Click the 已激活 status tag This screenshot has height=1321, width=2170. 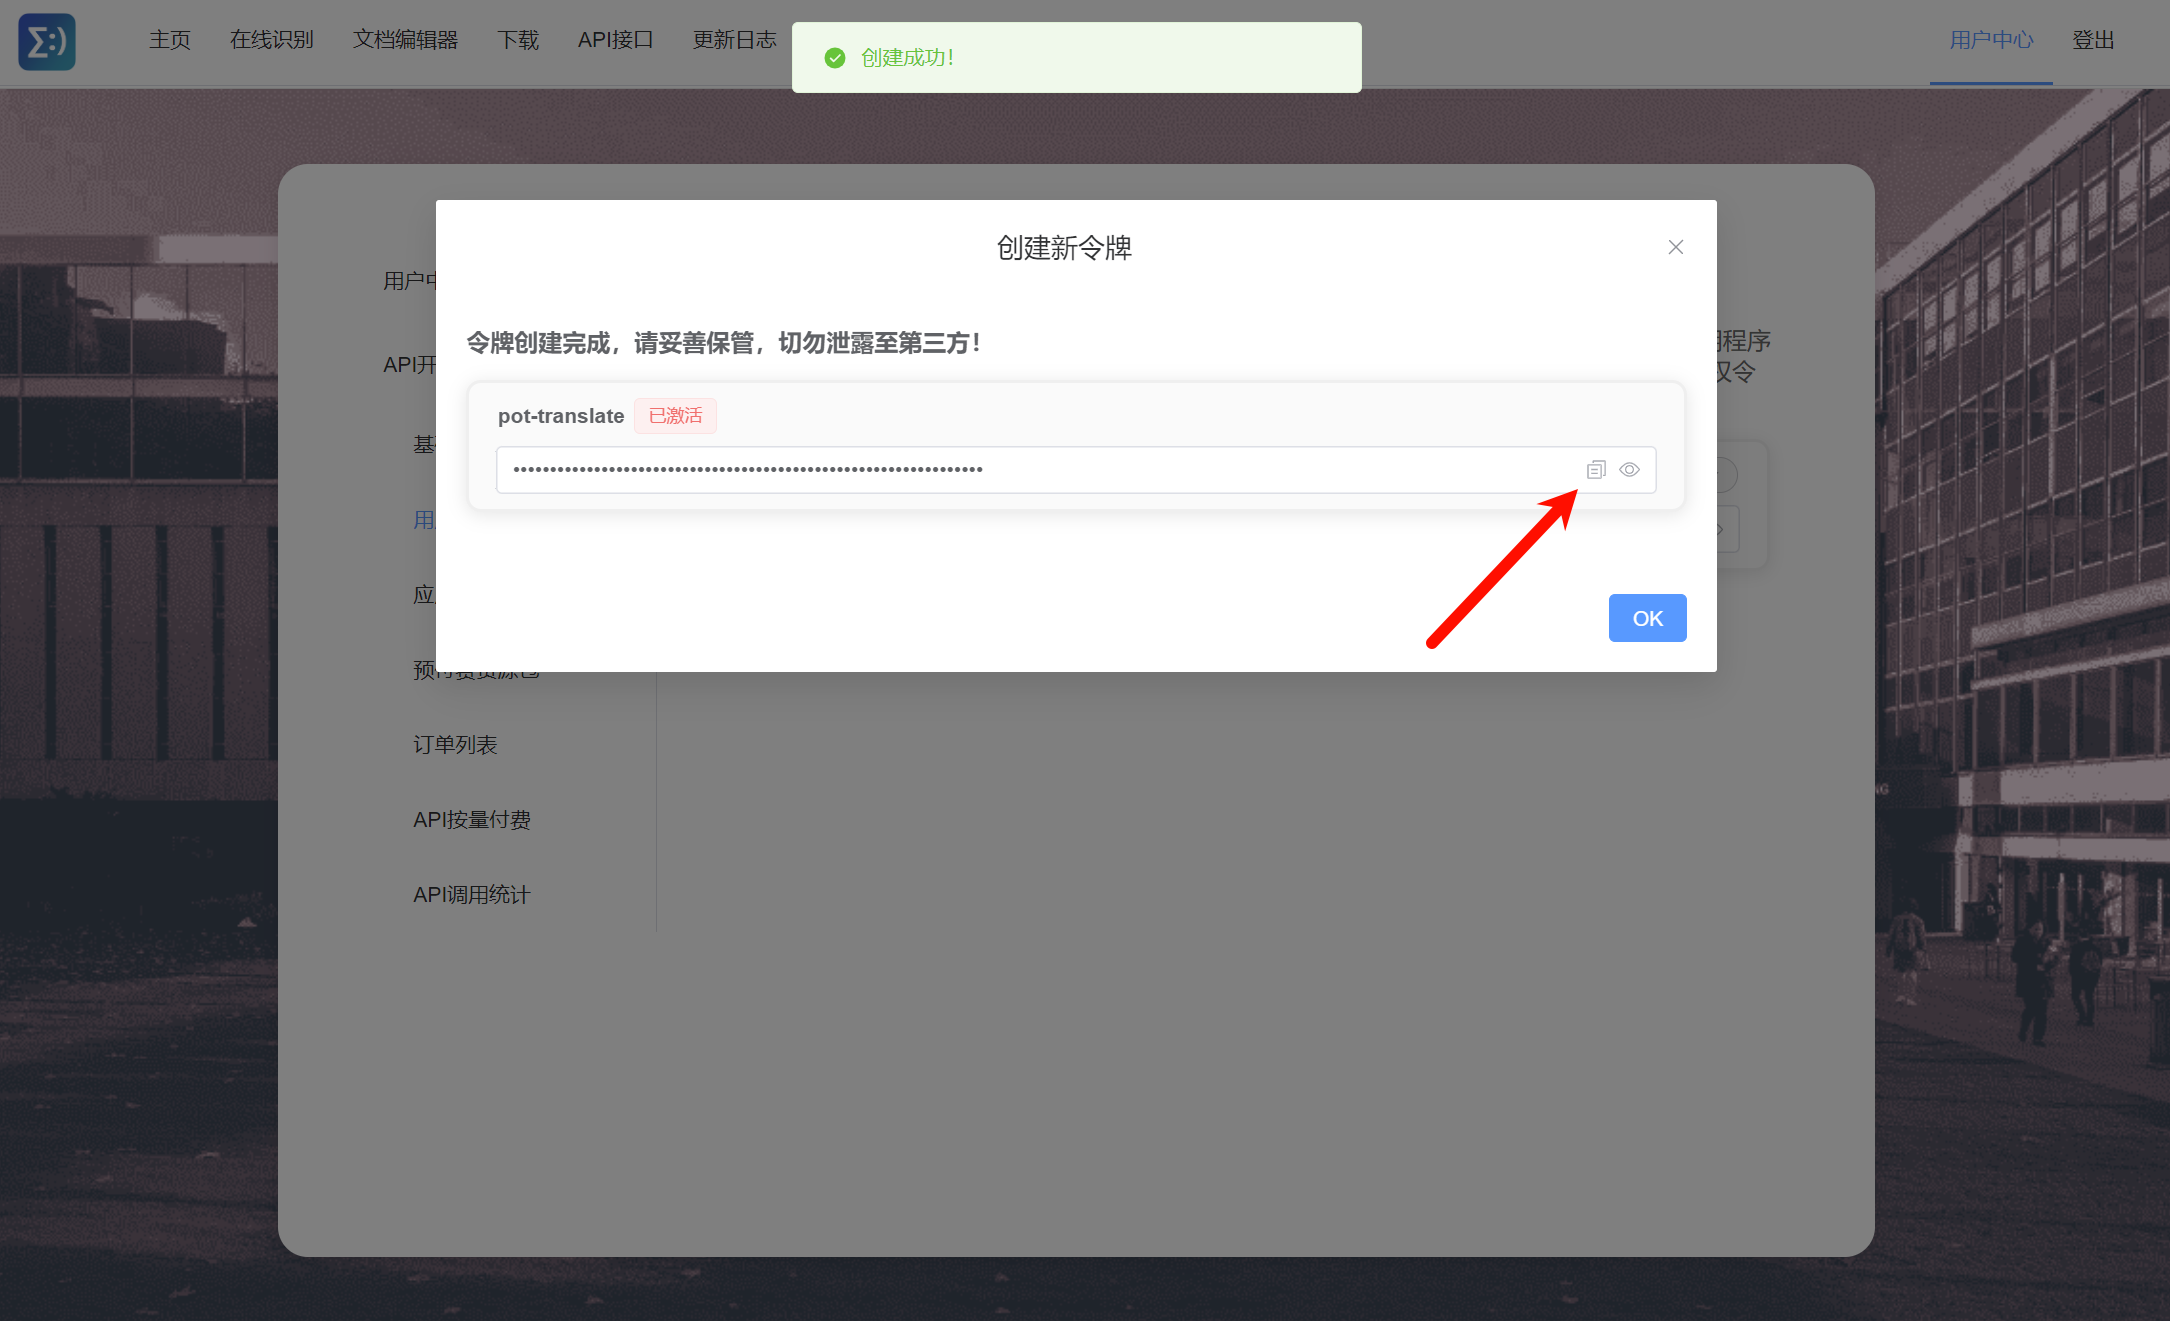coord(675,416)
